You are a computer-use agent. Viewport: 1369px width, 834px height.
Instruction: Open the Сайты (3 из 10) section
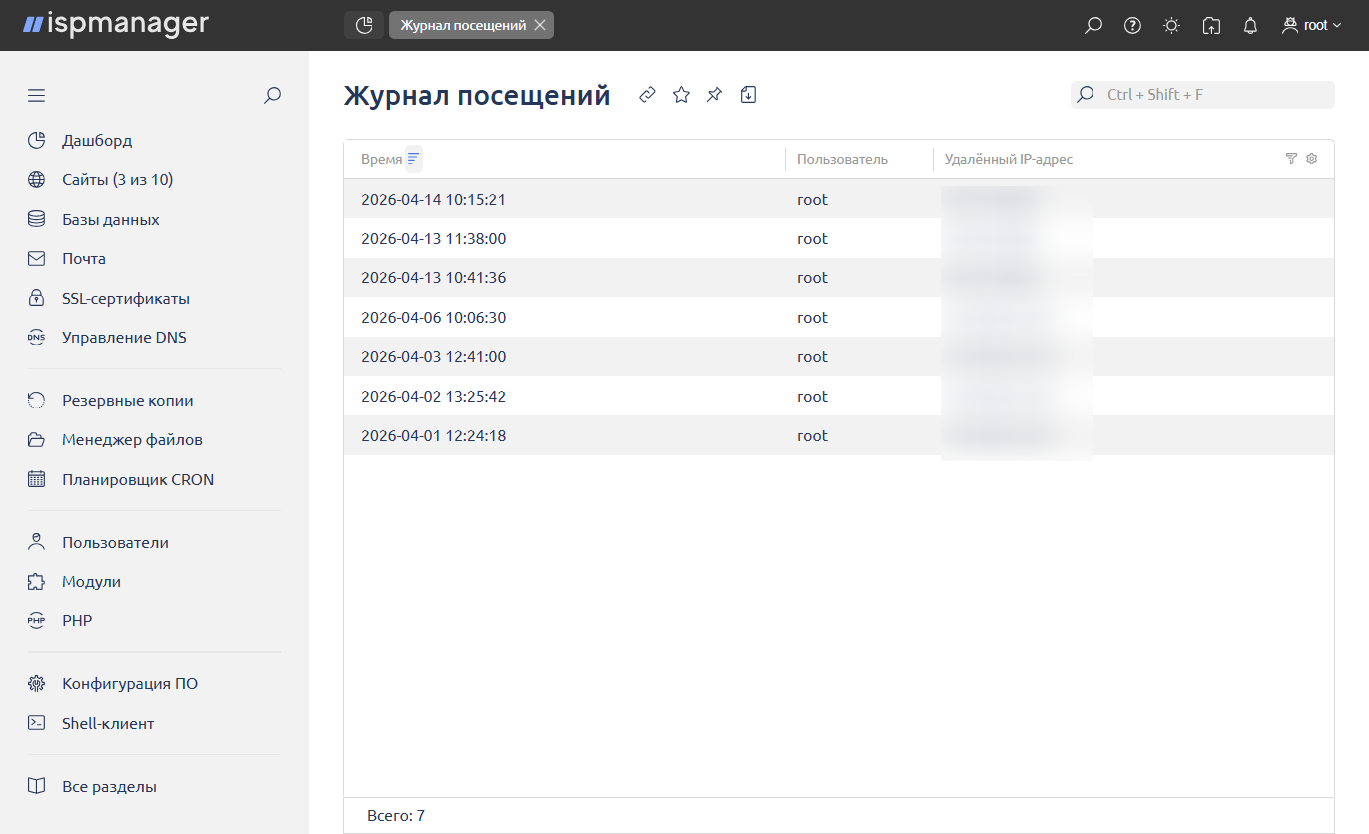(117, 180)
